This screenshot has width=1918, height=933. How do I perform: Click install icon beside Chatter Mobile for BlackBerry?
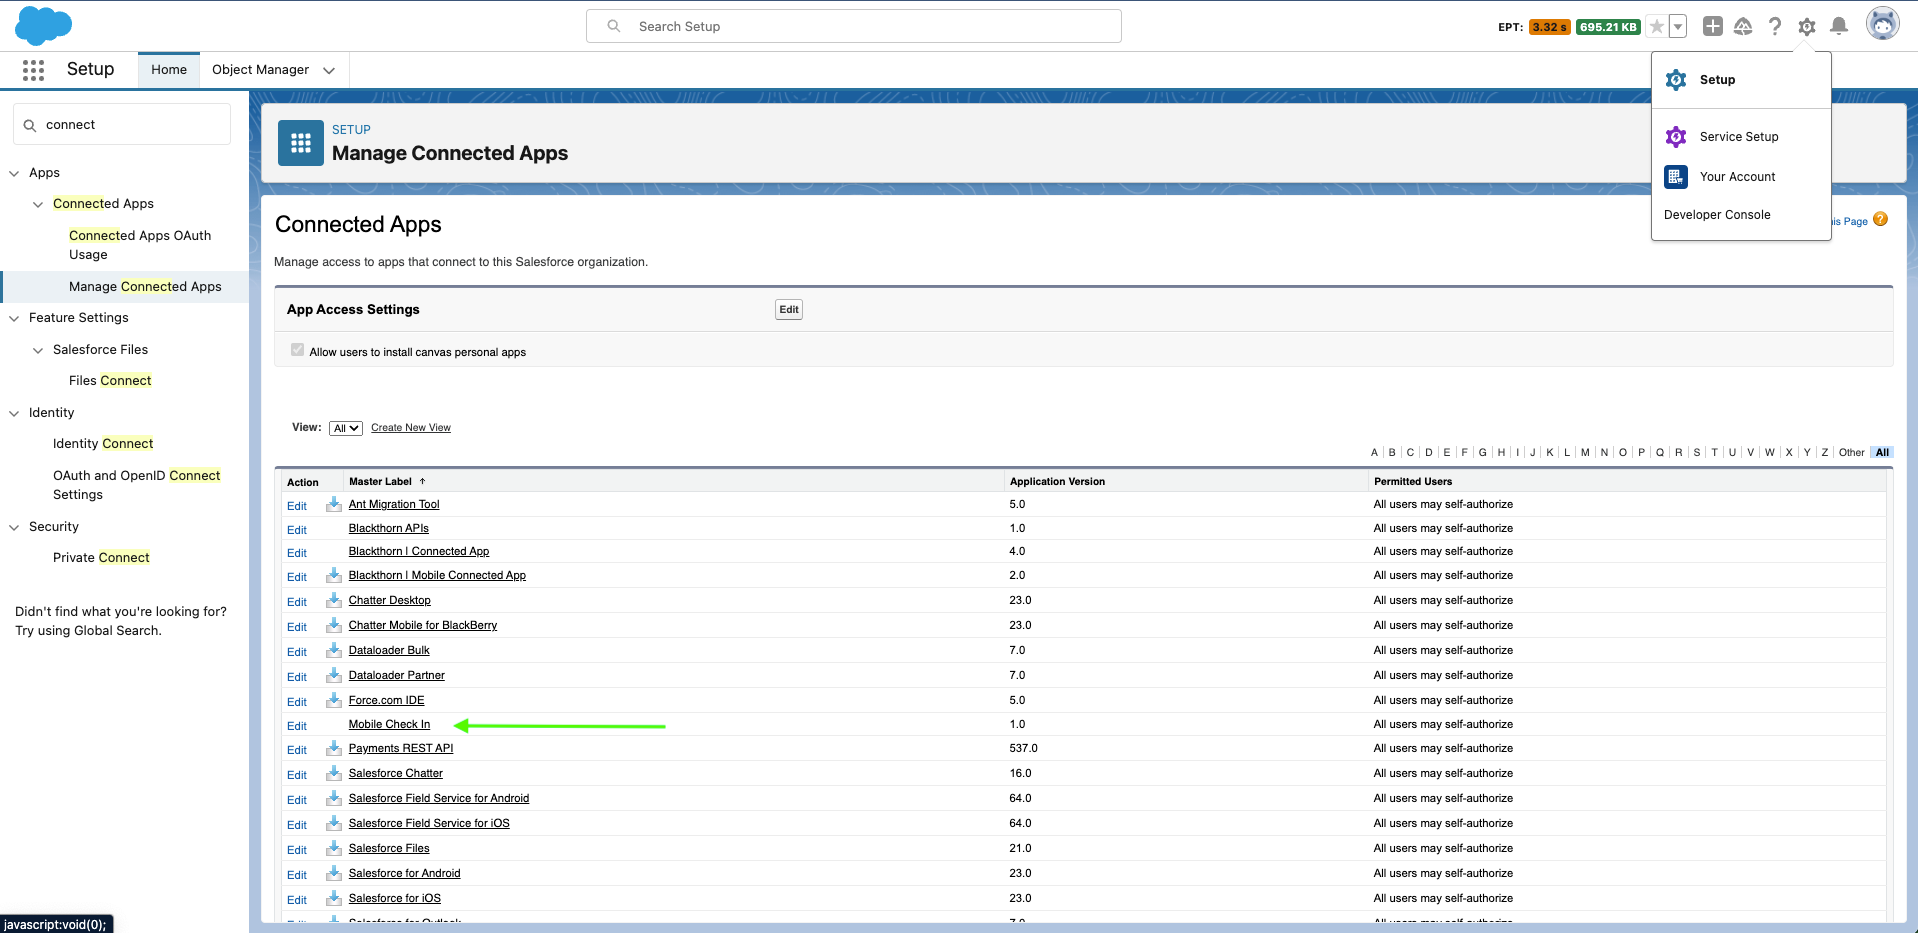point(334,625)
